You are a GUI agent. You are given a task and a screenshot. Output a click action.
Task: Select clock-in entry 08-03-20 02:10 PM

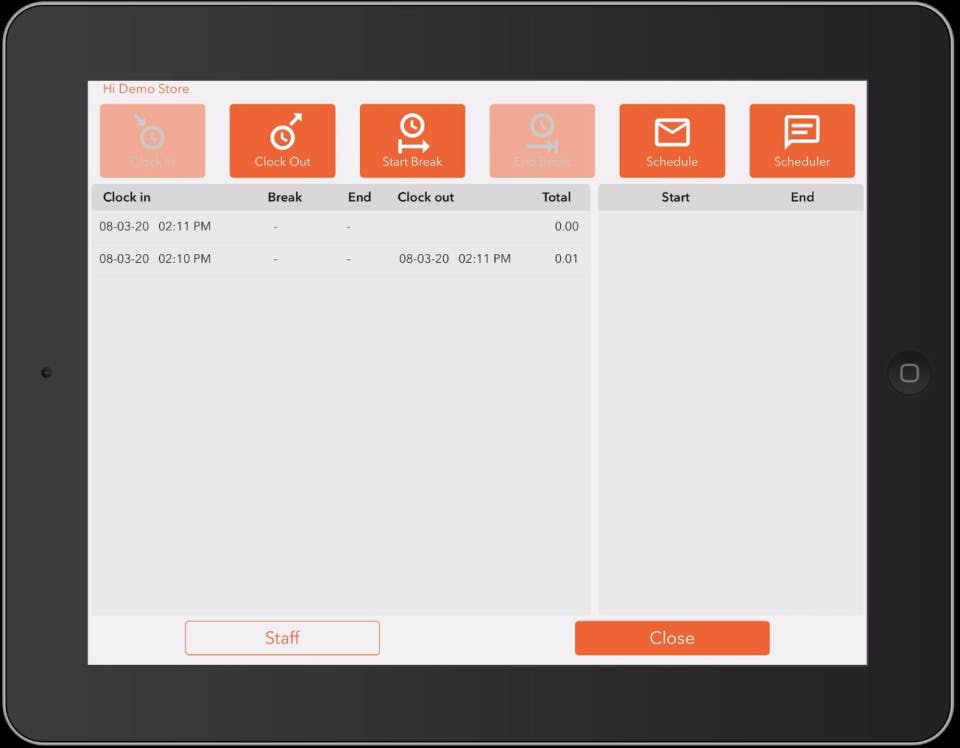[x=155, y=259]
